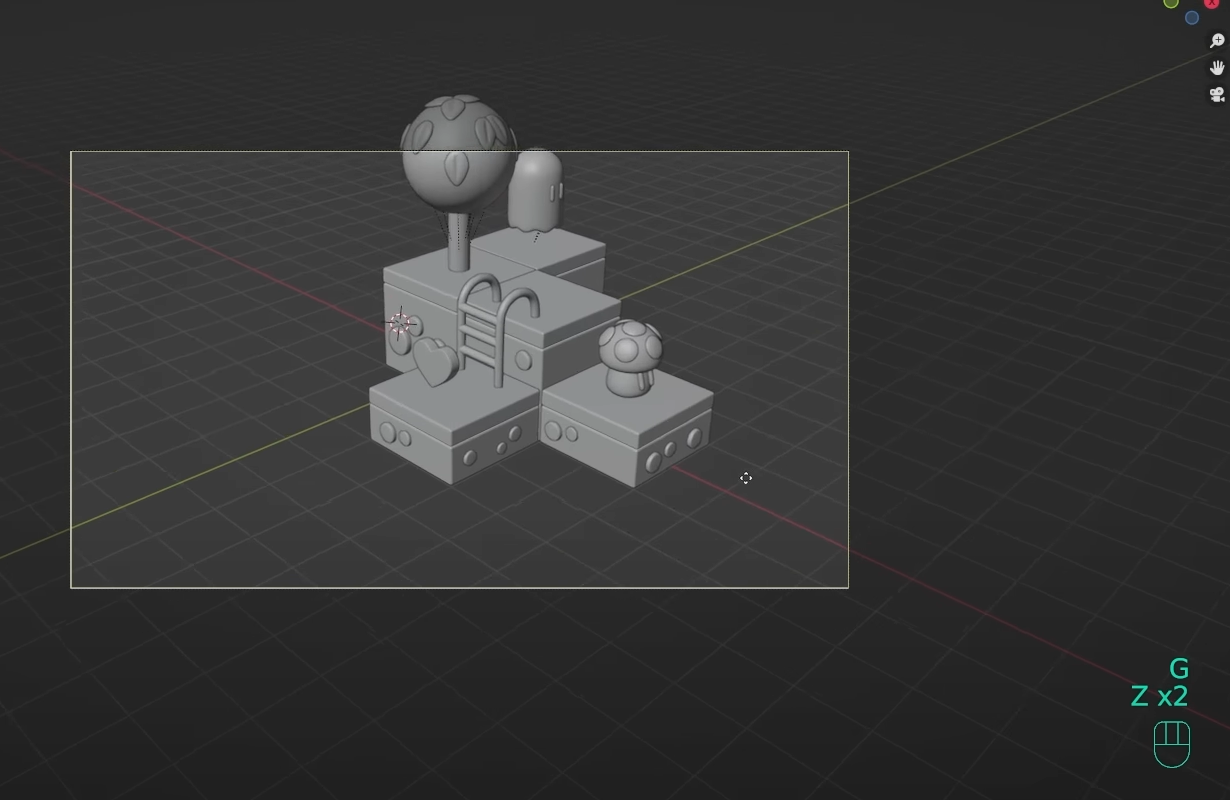This screenshot has height=800, width=1230.
Task: Click the blue Z axis gizmo dot
Action: pos(1192,18)
